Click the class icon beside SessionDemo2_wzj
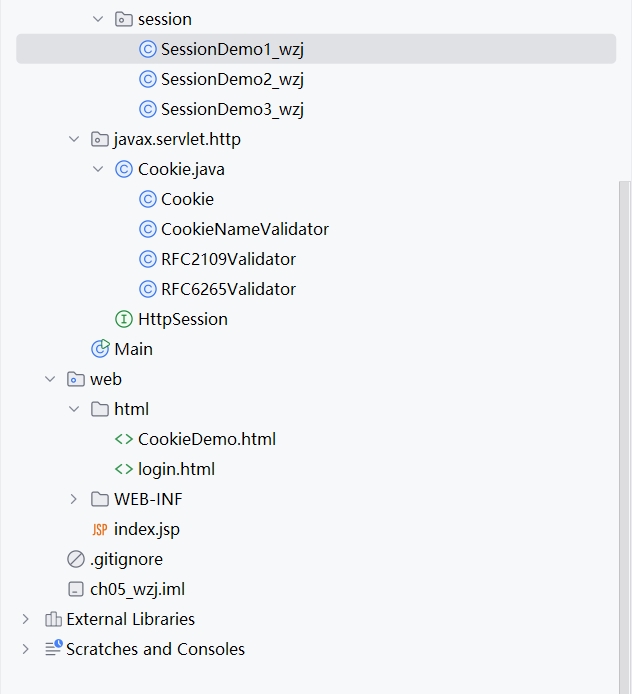635x694 pixels. [x=148, y=79]
